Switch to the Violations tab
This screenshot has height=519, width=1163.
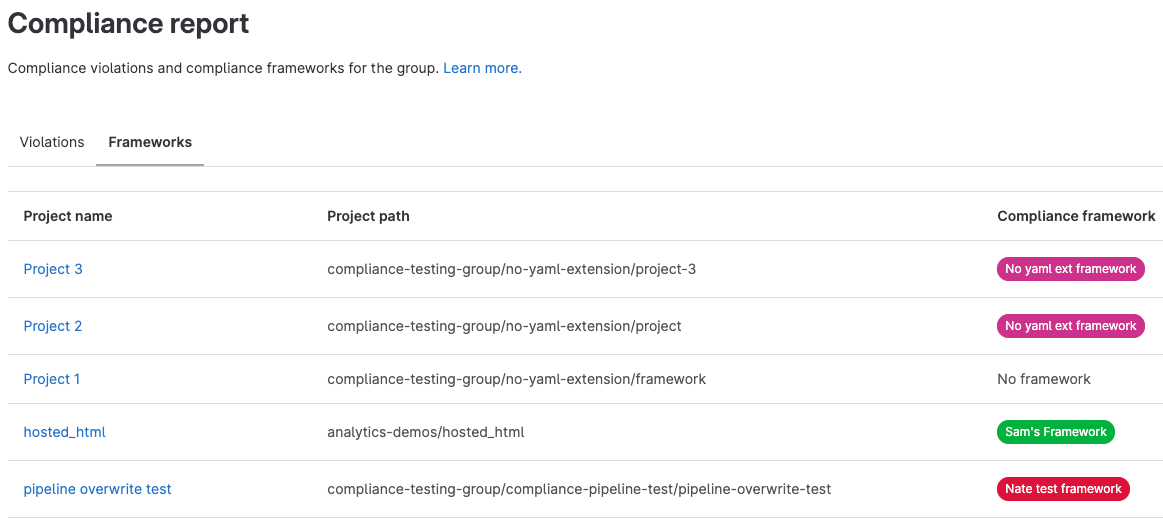click(x=52, y=142)
